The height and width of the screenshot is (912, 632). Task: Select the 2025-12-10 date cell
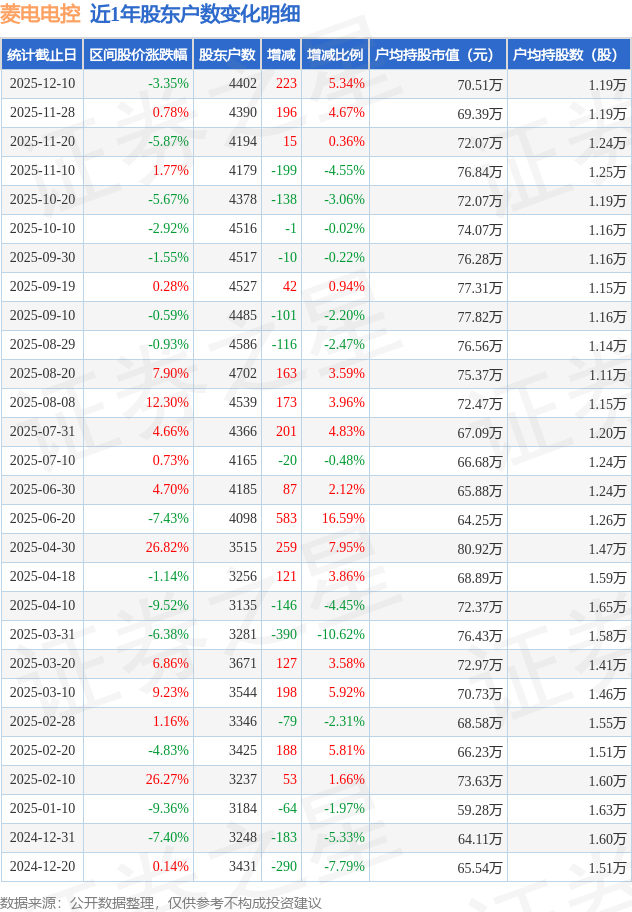[x=42, y=84]
